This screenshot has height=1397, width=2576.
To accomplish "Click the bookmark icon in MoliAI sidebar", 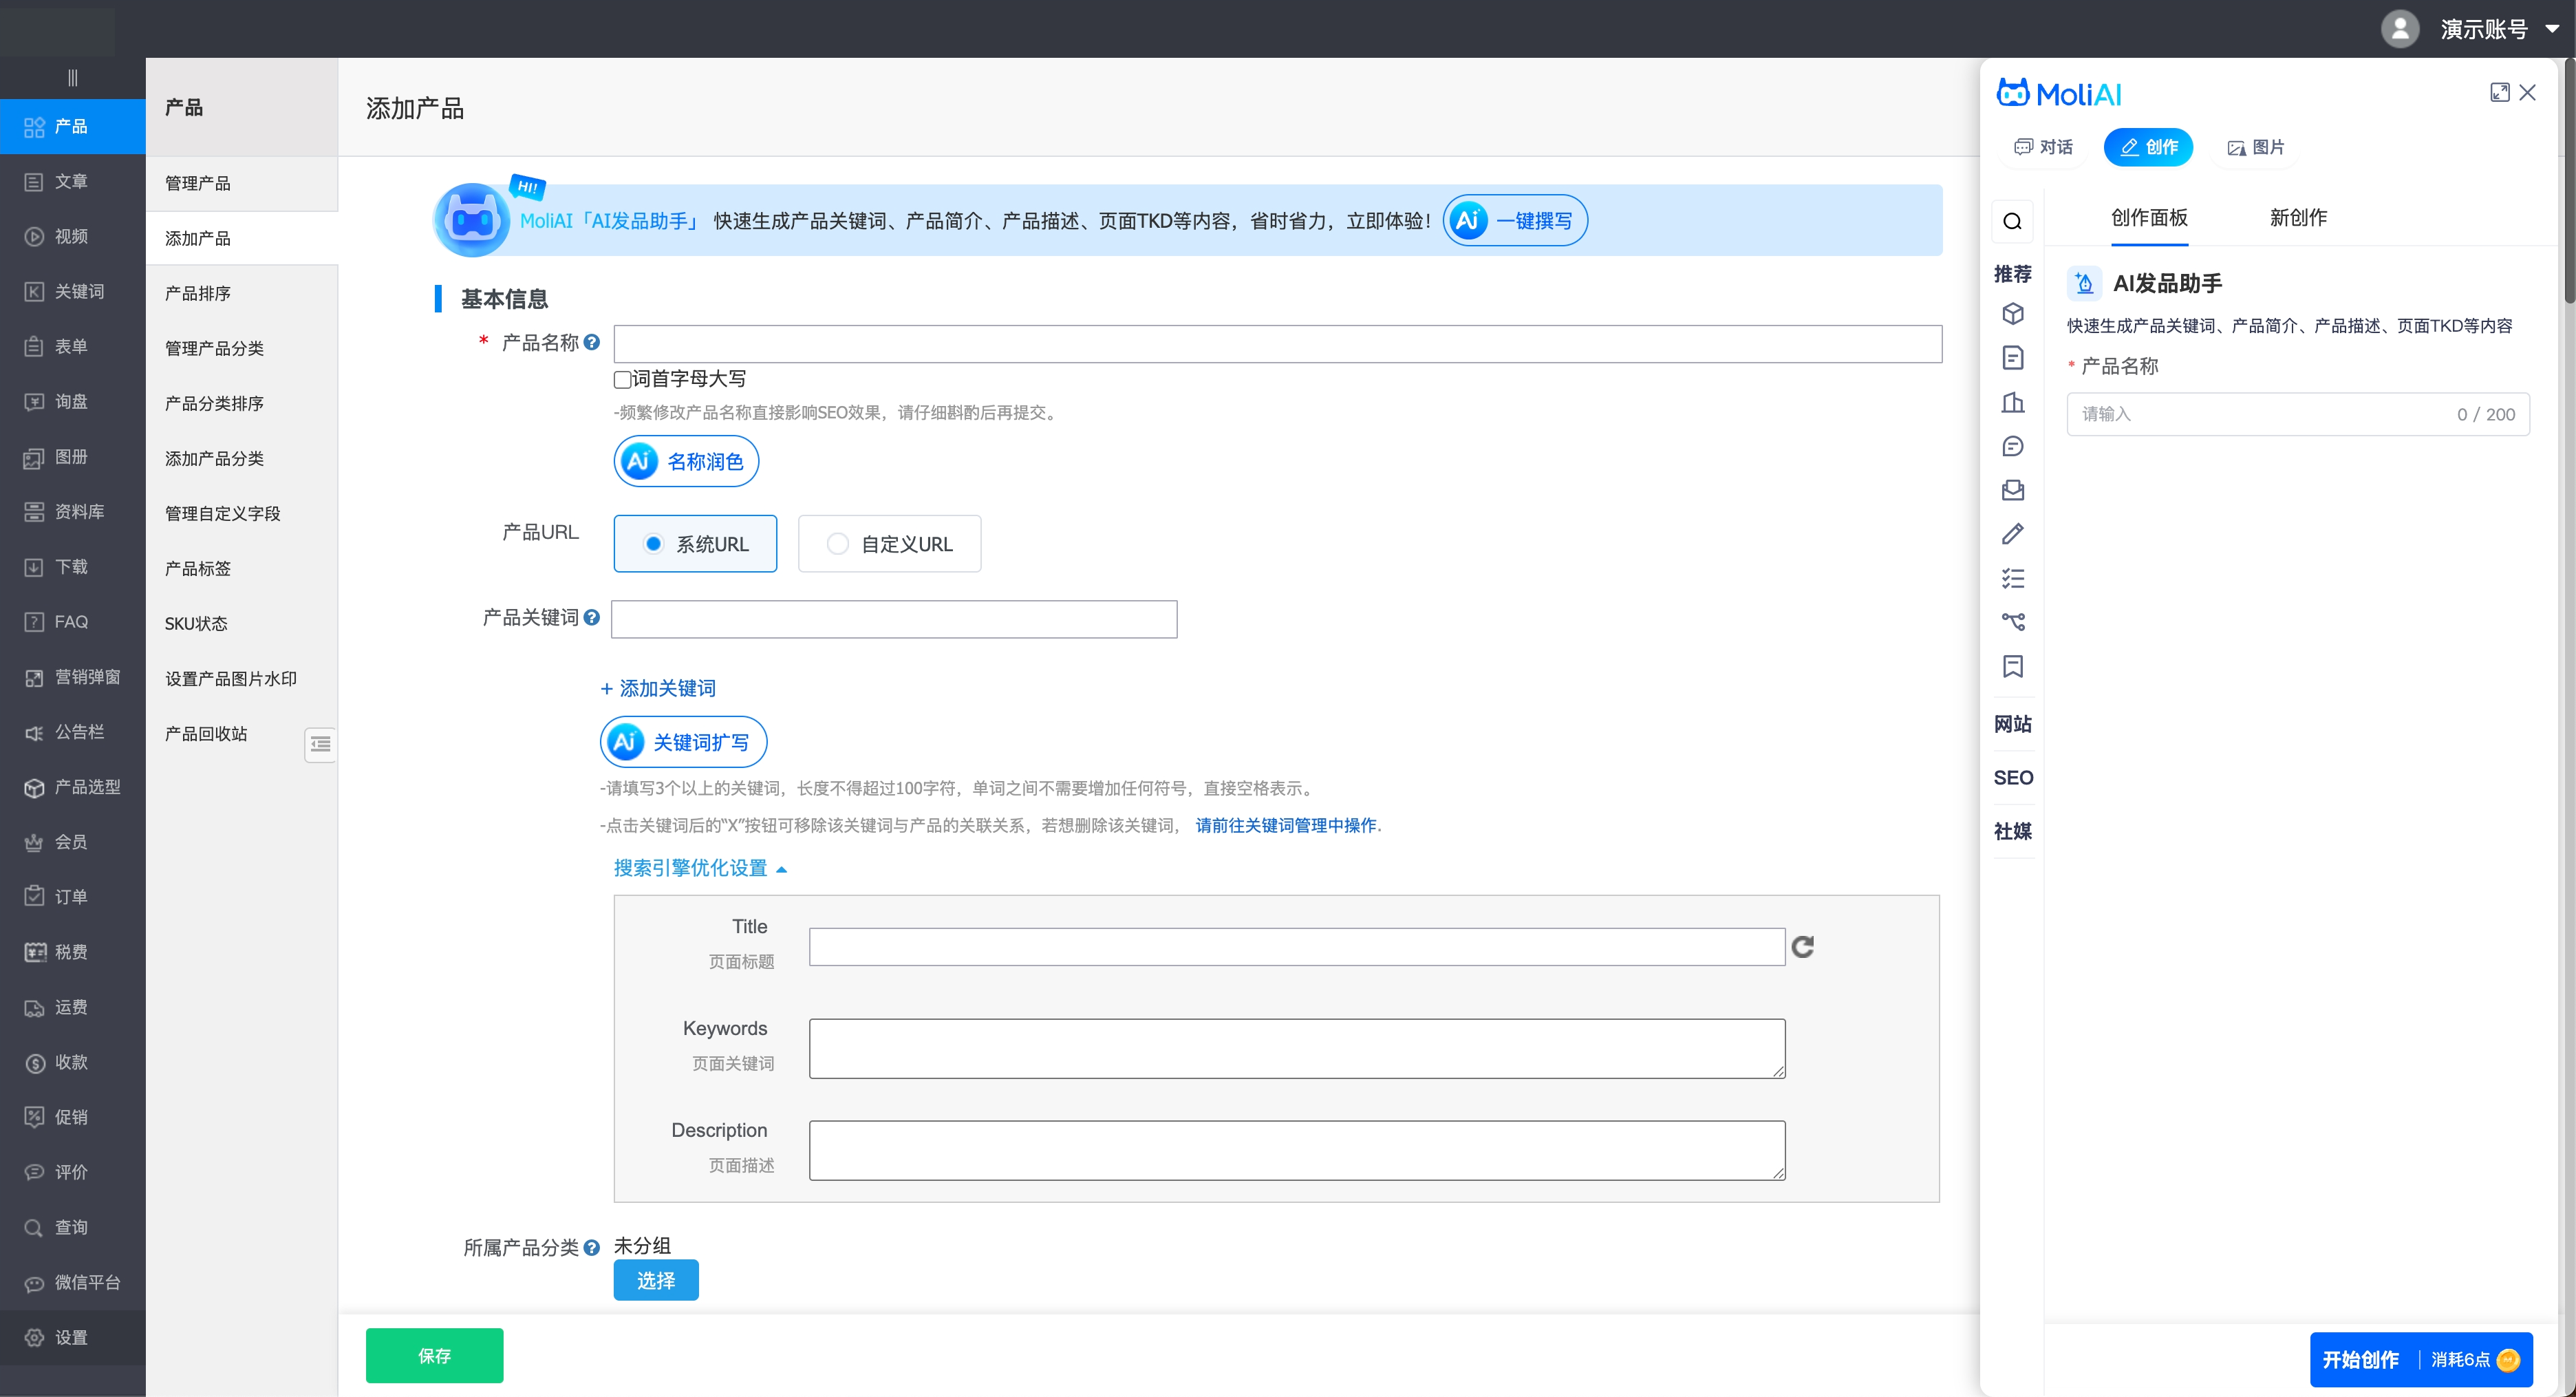I will coord(2012,666).
